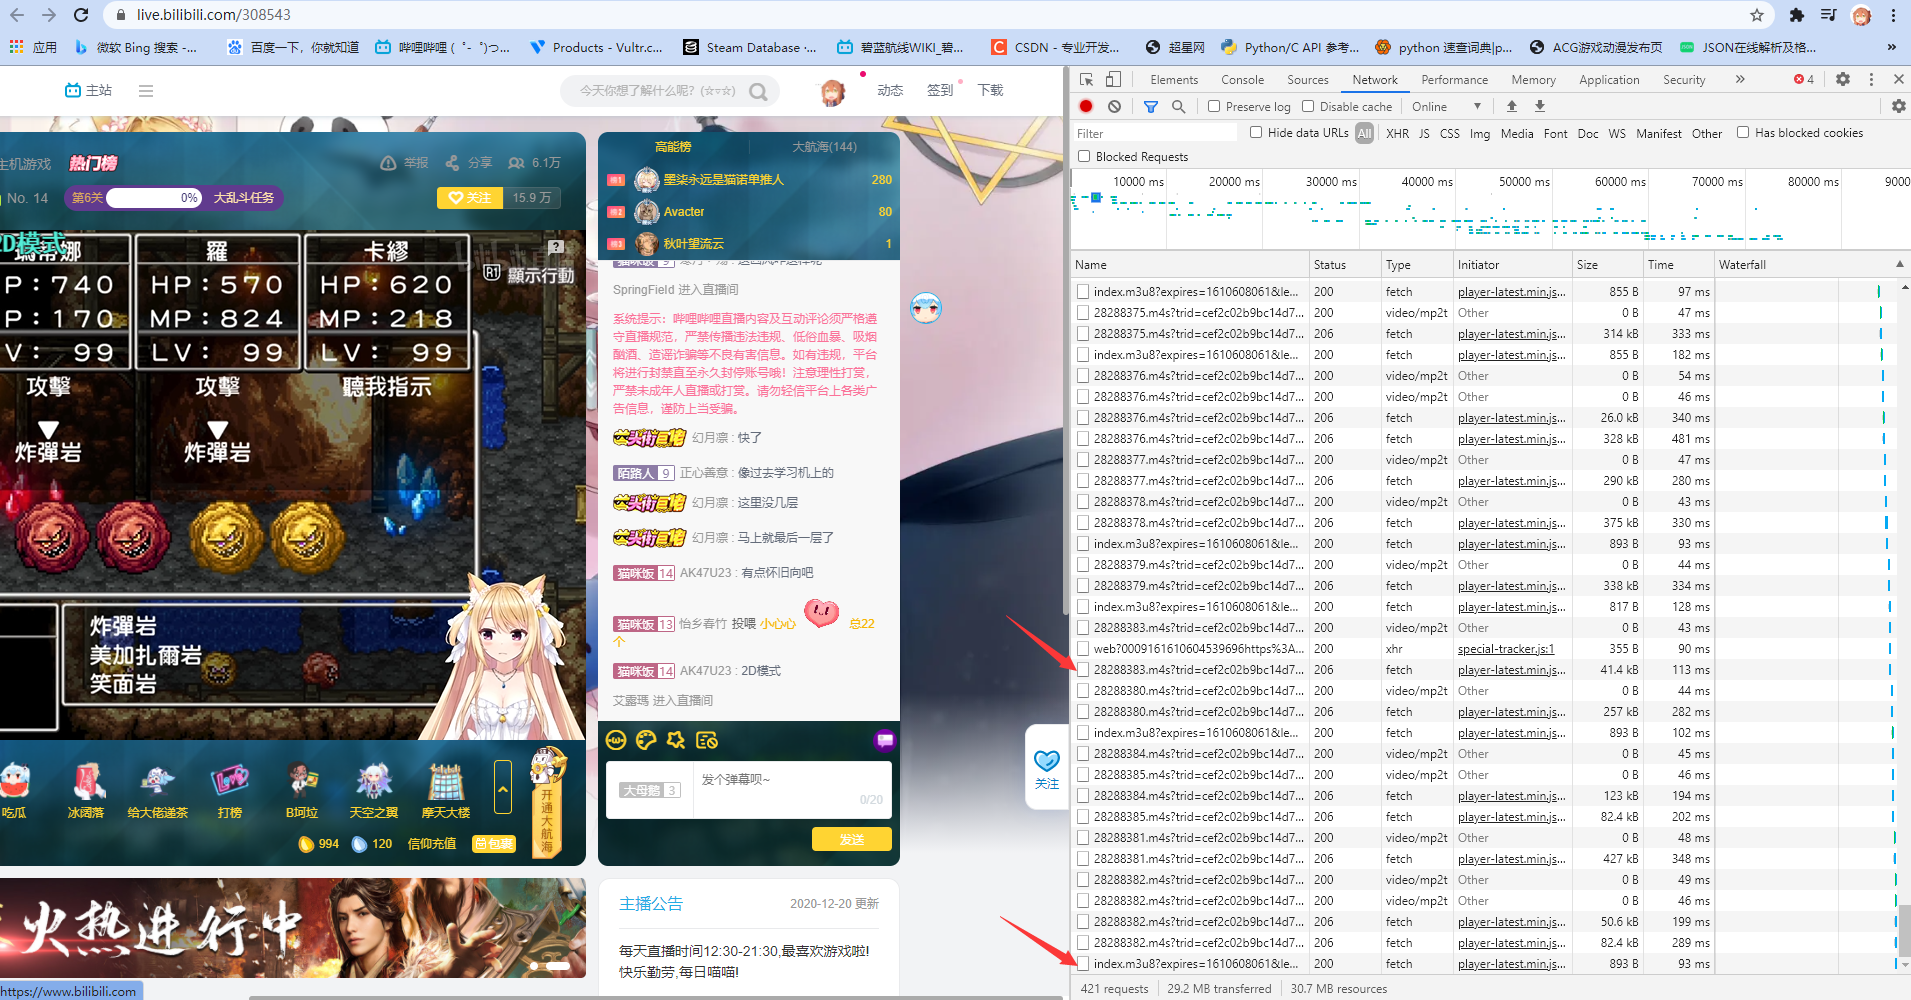Click the purple chat bubble icon
Screen dimensions: 1911x1000
point(884,740)
